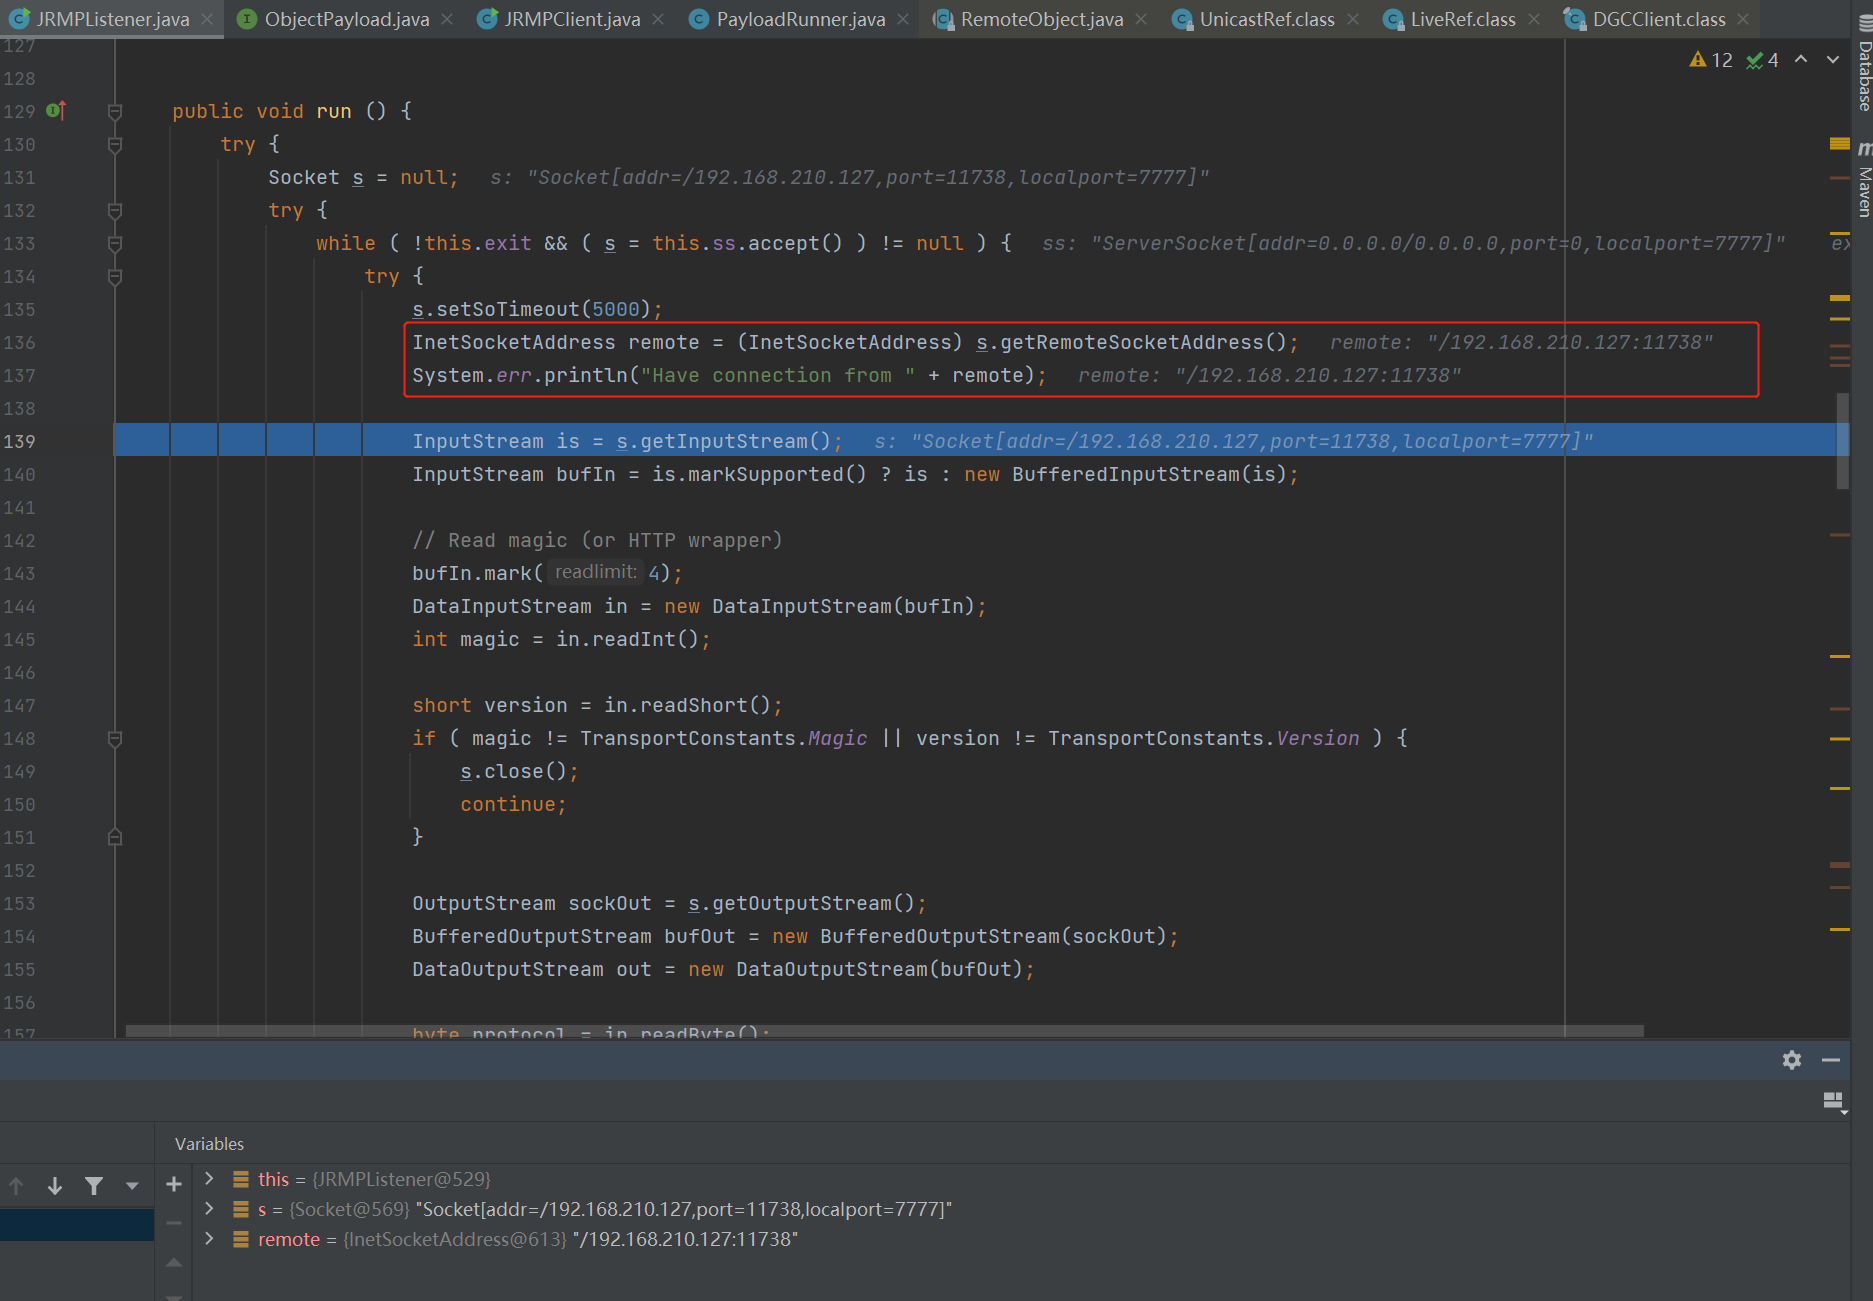Expand the 'remote' variable node
The image size is (1873, 1301).
coord(209,1238)
